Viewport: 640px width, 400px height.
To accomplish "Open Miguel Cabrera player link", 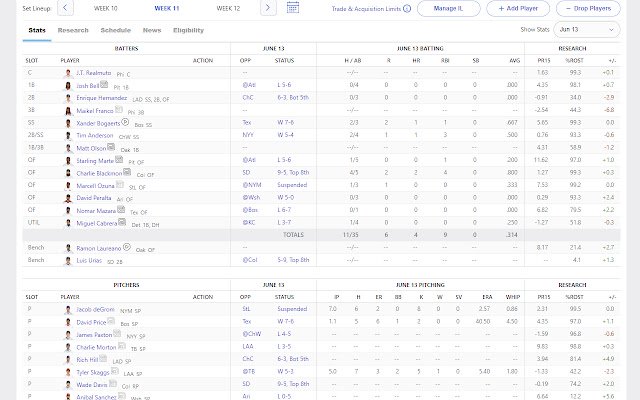I will (x=97, y=223).
